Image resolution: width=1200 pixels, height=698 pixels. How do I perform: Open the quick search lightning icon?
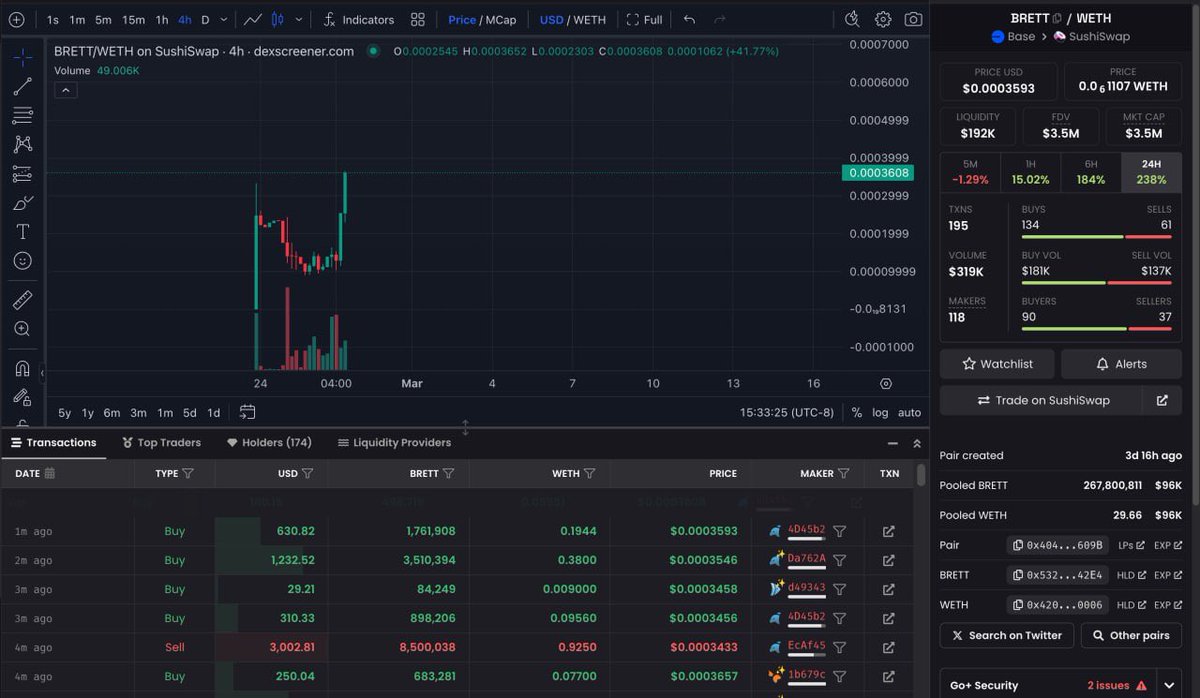[x=852, y=19]
